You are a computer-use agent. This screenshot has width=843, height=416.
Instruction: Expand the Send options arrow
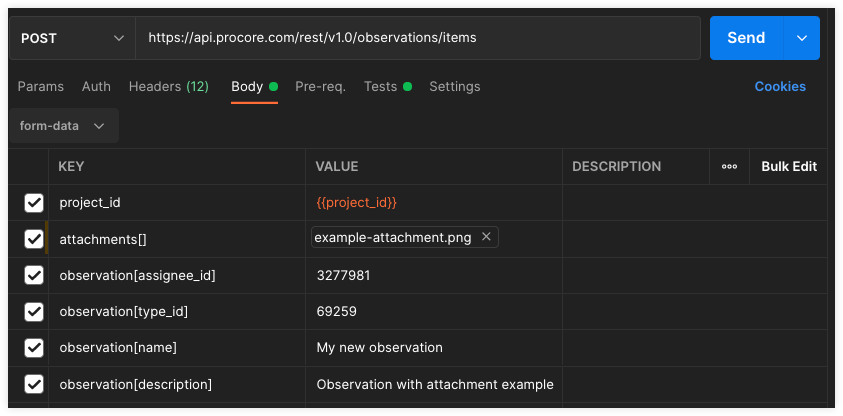pyautogui.click(x=802, y=38)
